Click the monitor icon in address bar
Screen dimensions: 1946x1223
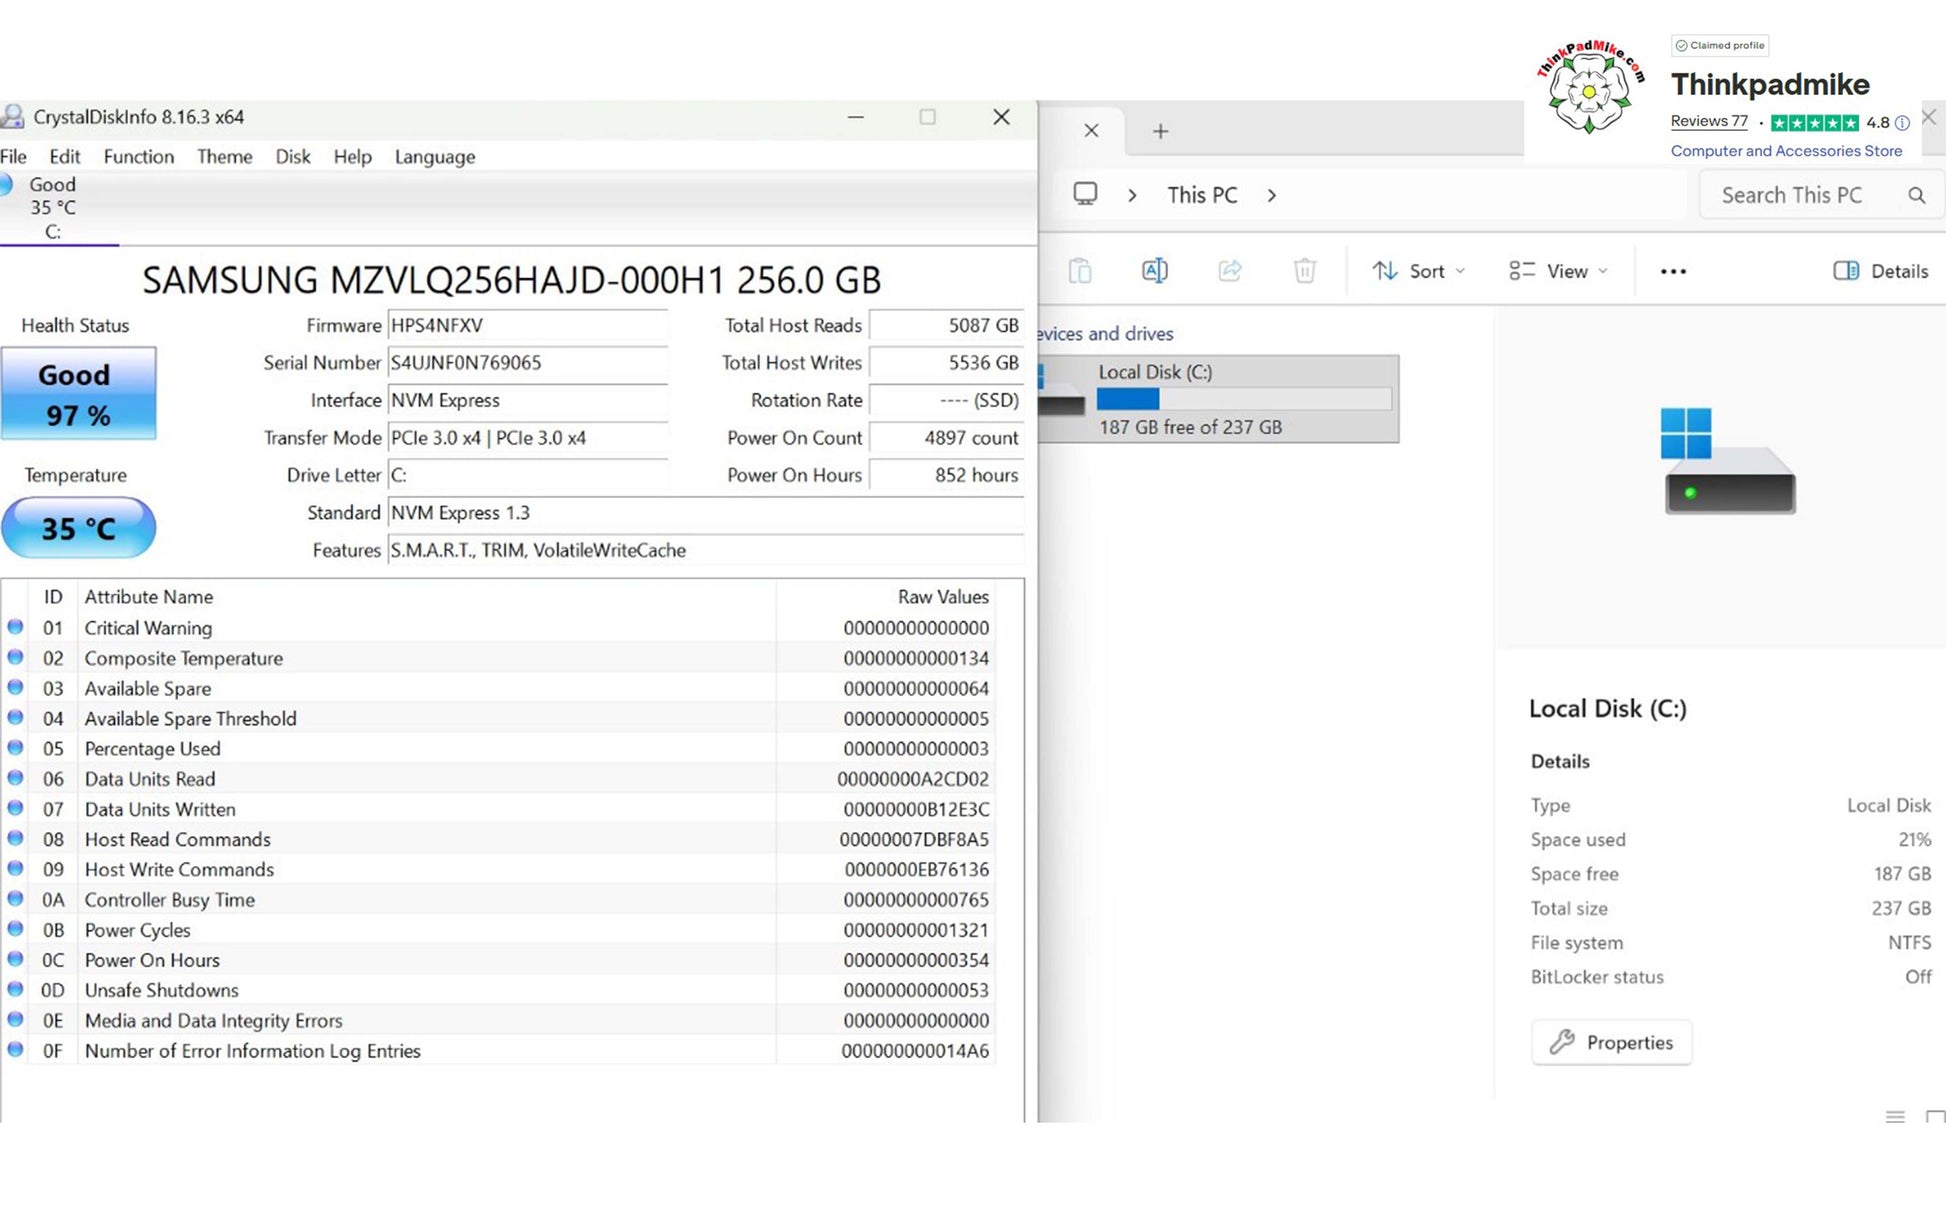coord(1085,194)
